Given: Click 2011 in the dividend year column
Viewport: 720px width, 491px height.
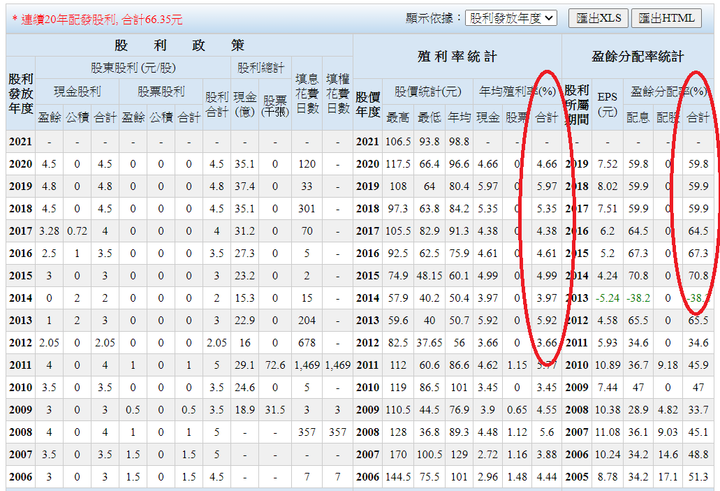Looking at the screenshot, I should coord(21,365).
